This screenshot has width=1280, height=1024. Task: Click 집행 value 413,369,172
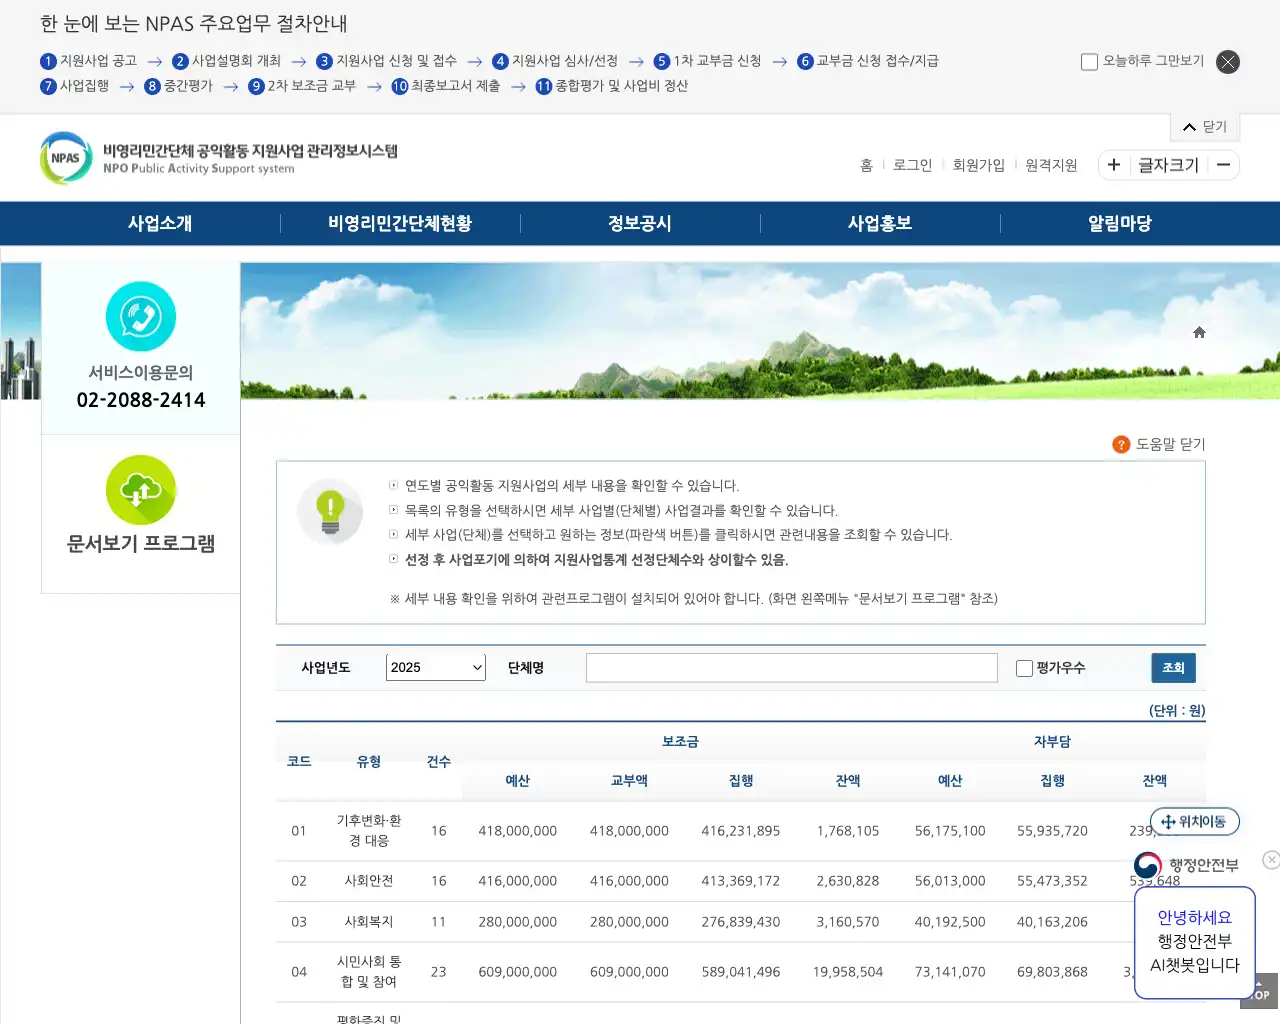click(x=741, y=881)
